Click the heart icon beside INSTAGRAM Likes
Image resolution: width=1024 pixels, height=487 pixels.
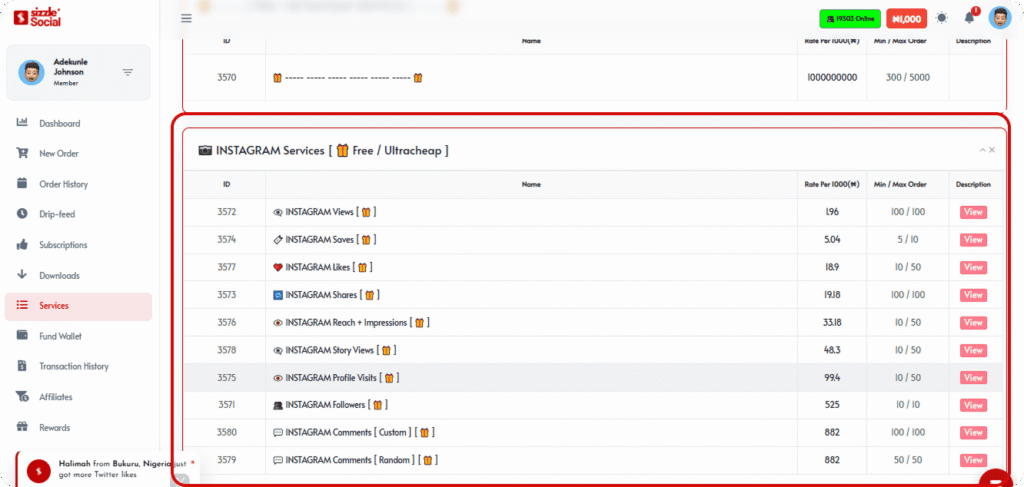click(278, 267)
